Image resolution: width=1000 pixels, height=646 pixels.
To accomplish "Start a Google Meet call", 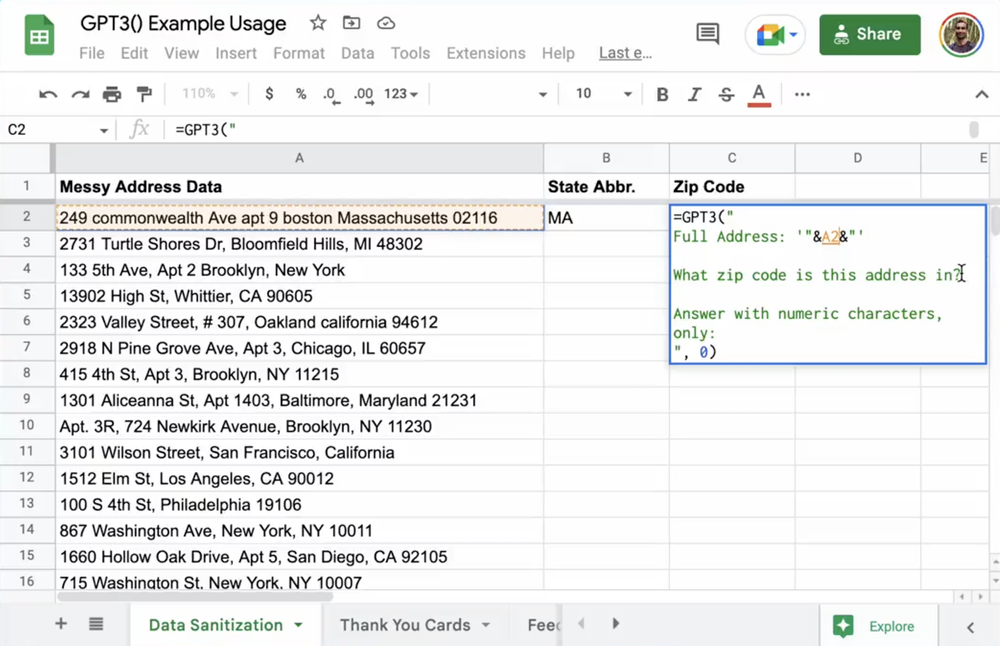I will 769,34.
